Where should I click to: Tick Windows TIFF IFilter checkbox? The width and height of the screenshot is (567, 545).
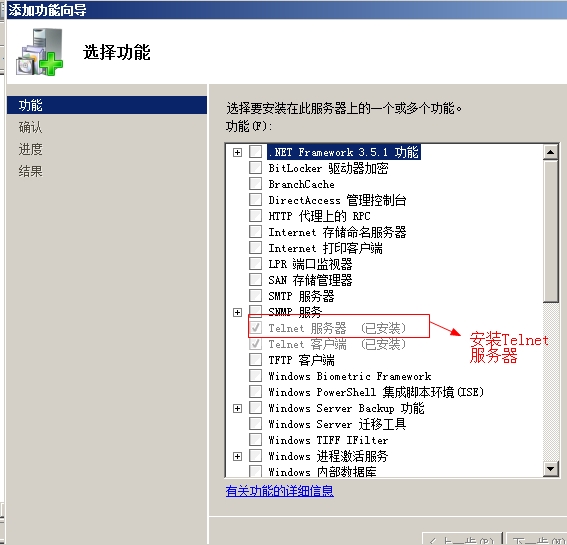(x=255, y=440)
